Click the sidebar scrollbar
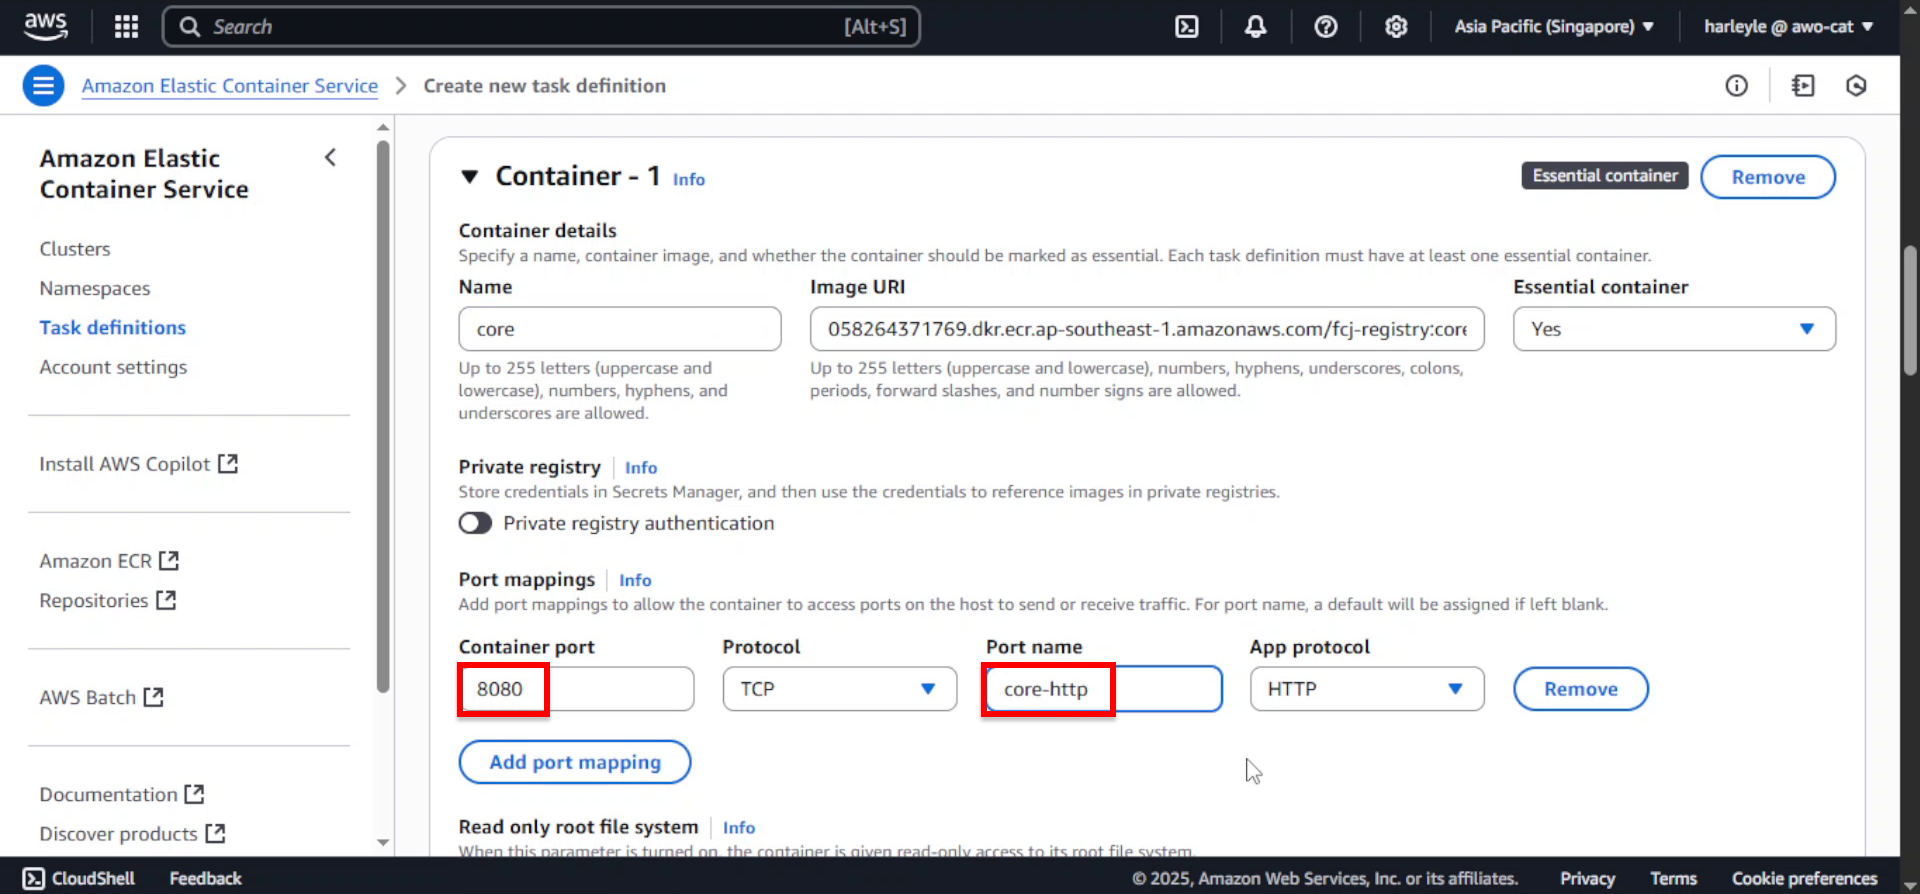The width and height of the screenshot is (1920, 894). 383,416
